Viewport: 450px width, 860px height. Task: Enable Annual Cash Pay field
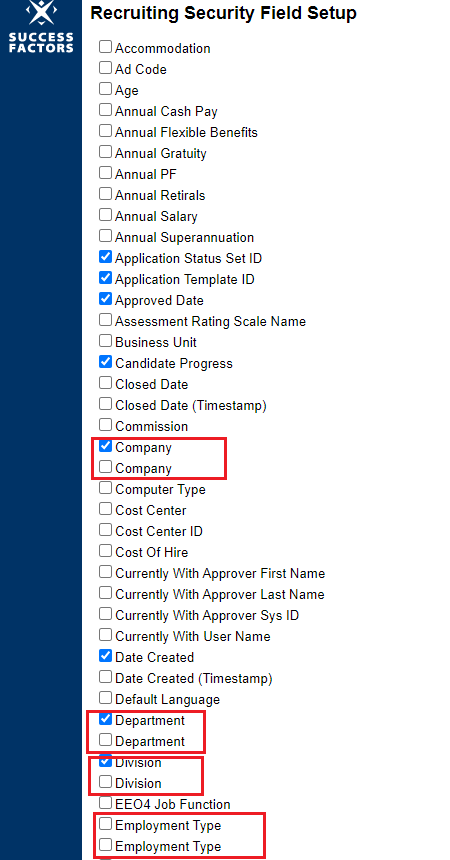point(105,110)
